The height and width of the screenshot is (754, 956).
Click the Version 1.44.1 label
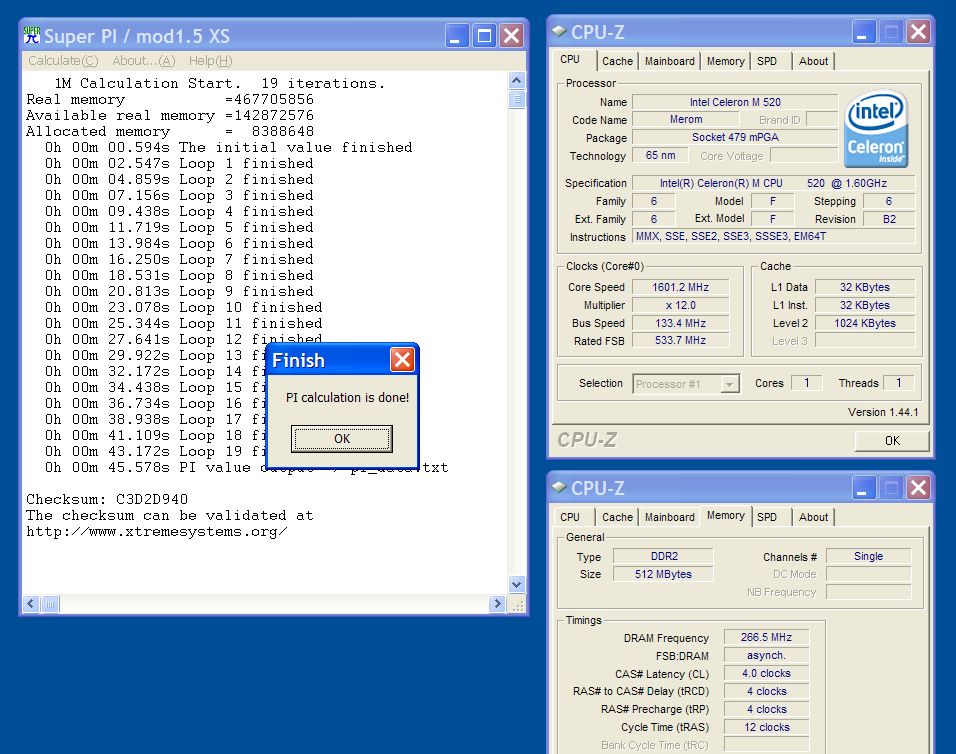[883, 412]
